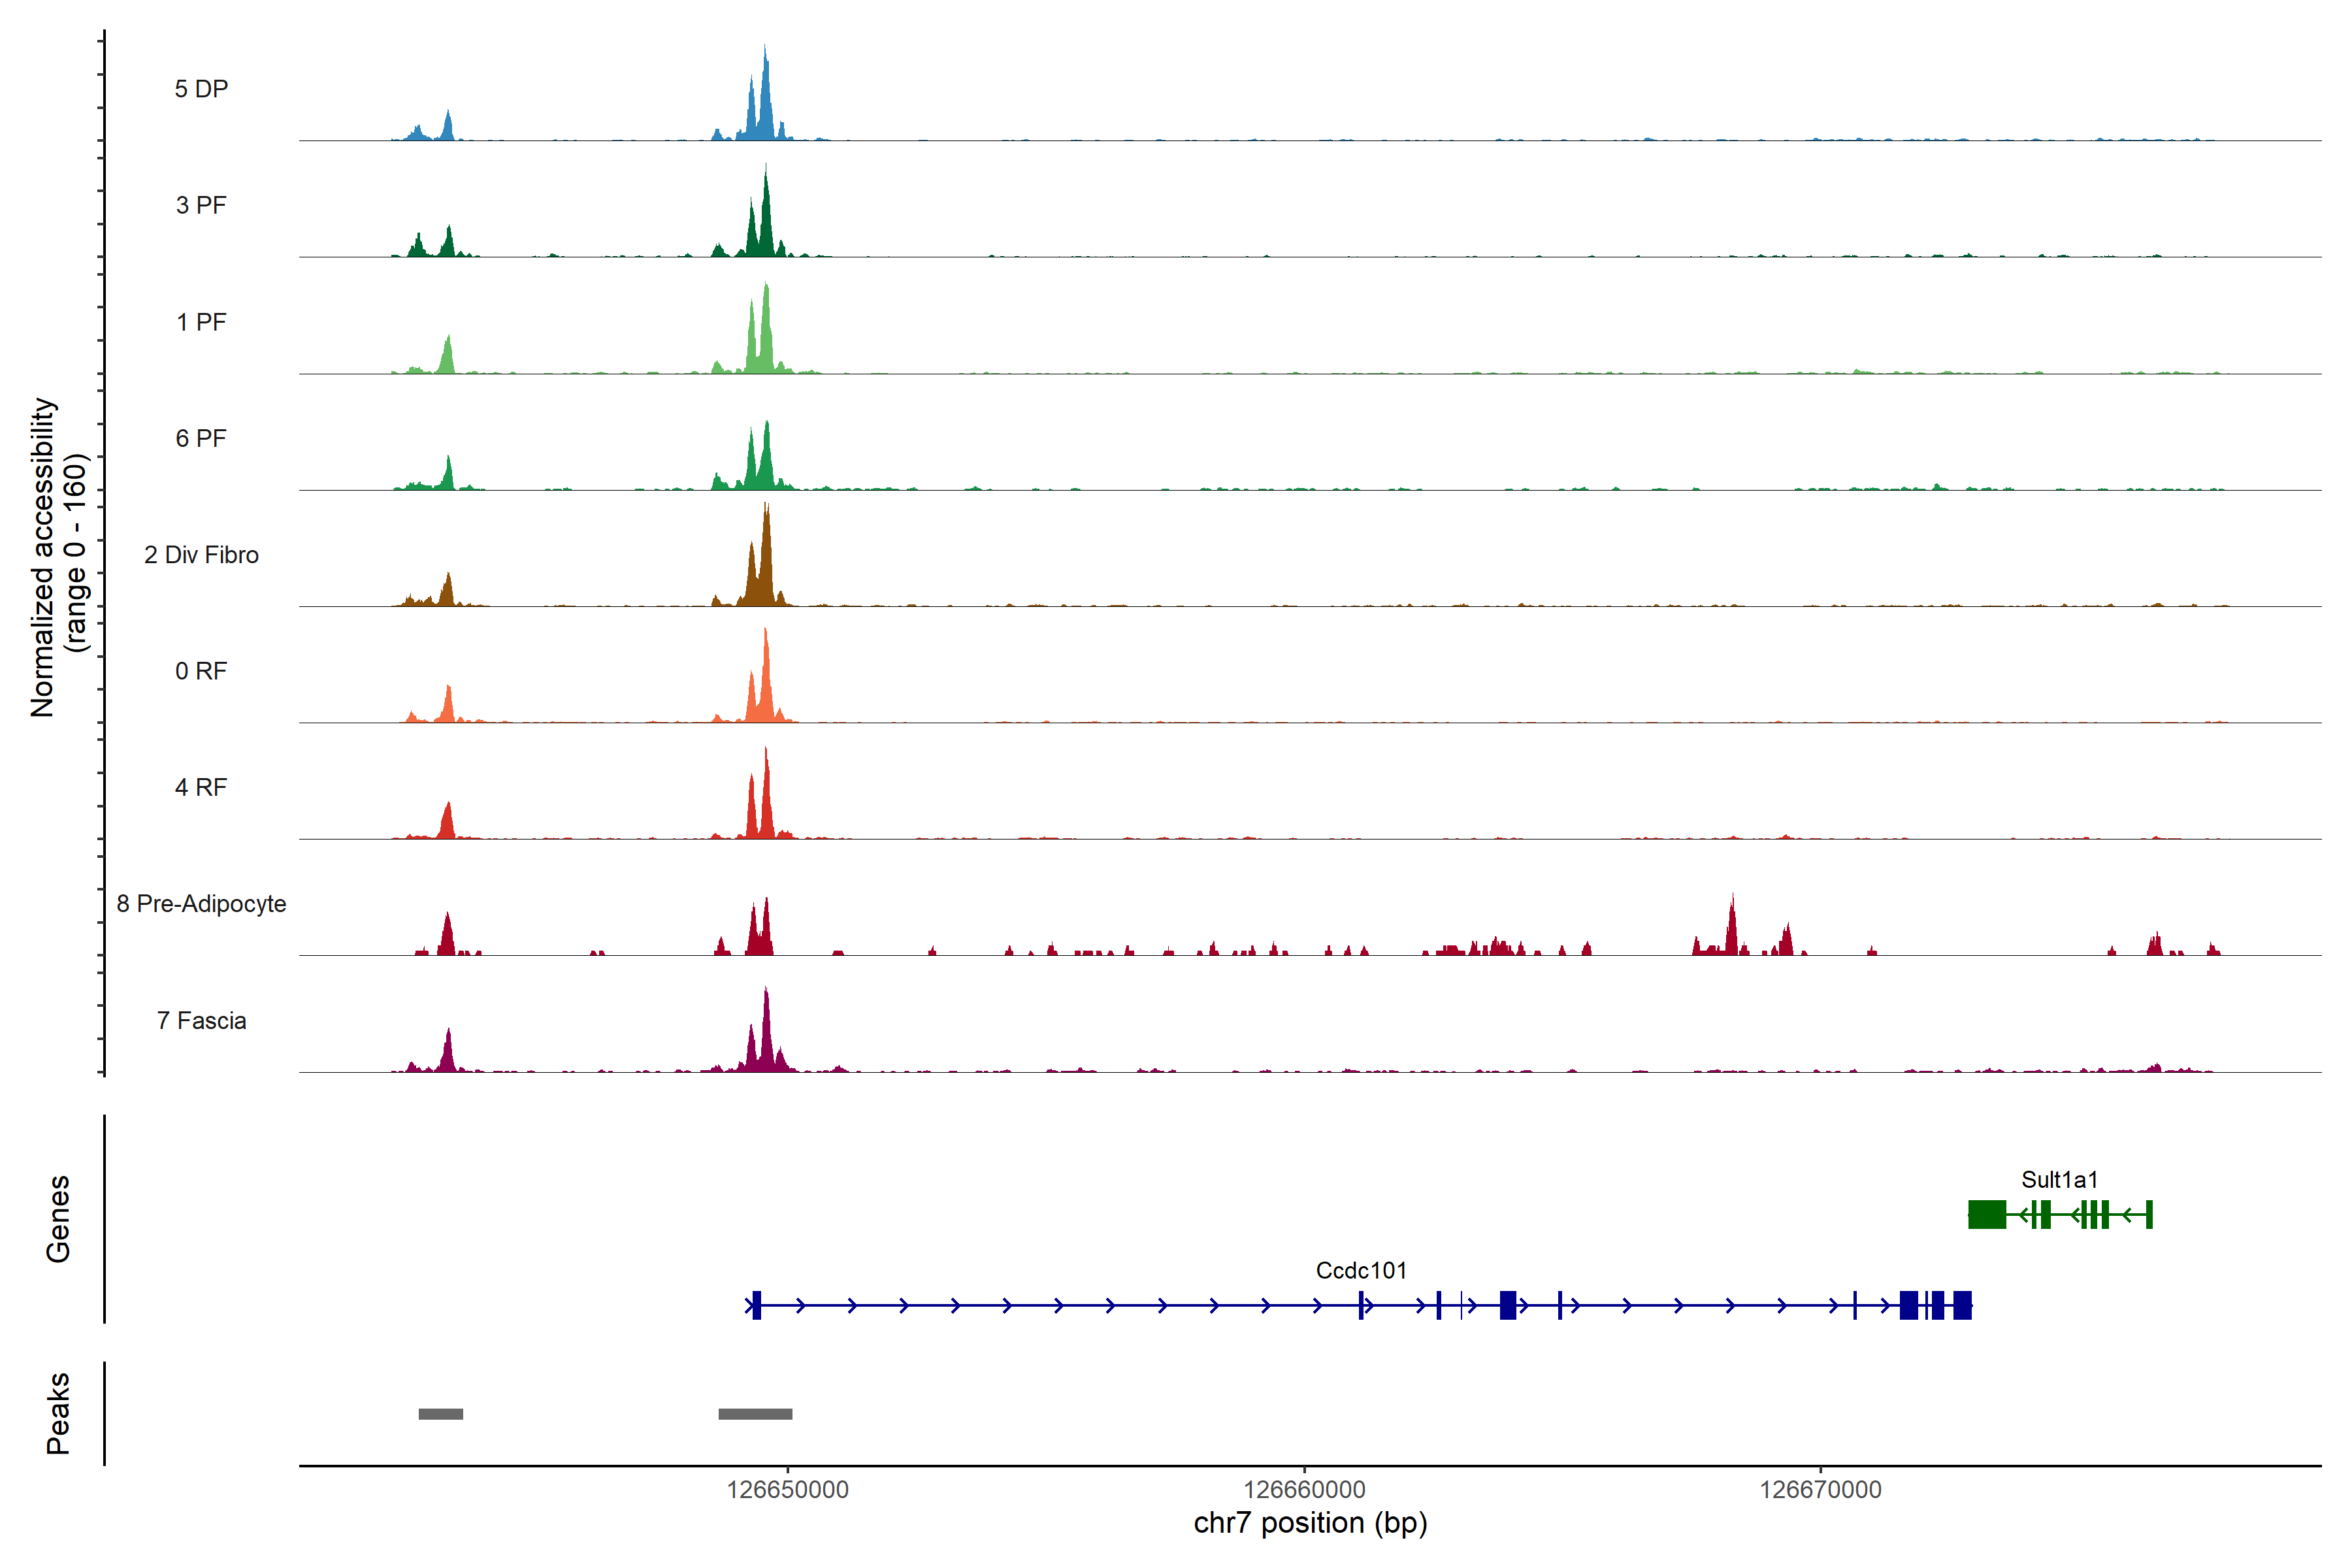Click the chr7 position axis title
This screenshot has width=2352, height=1568.
1310,1523
